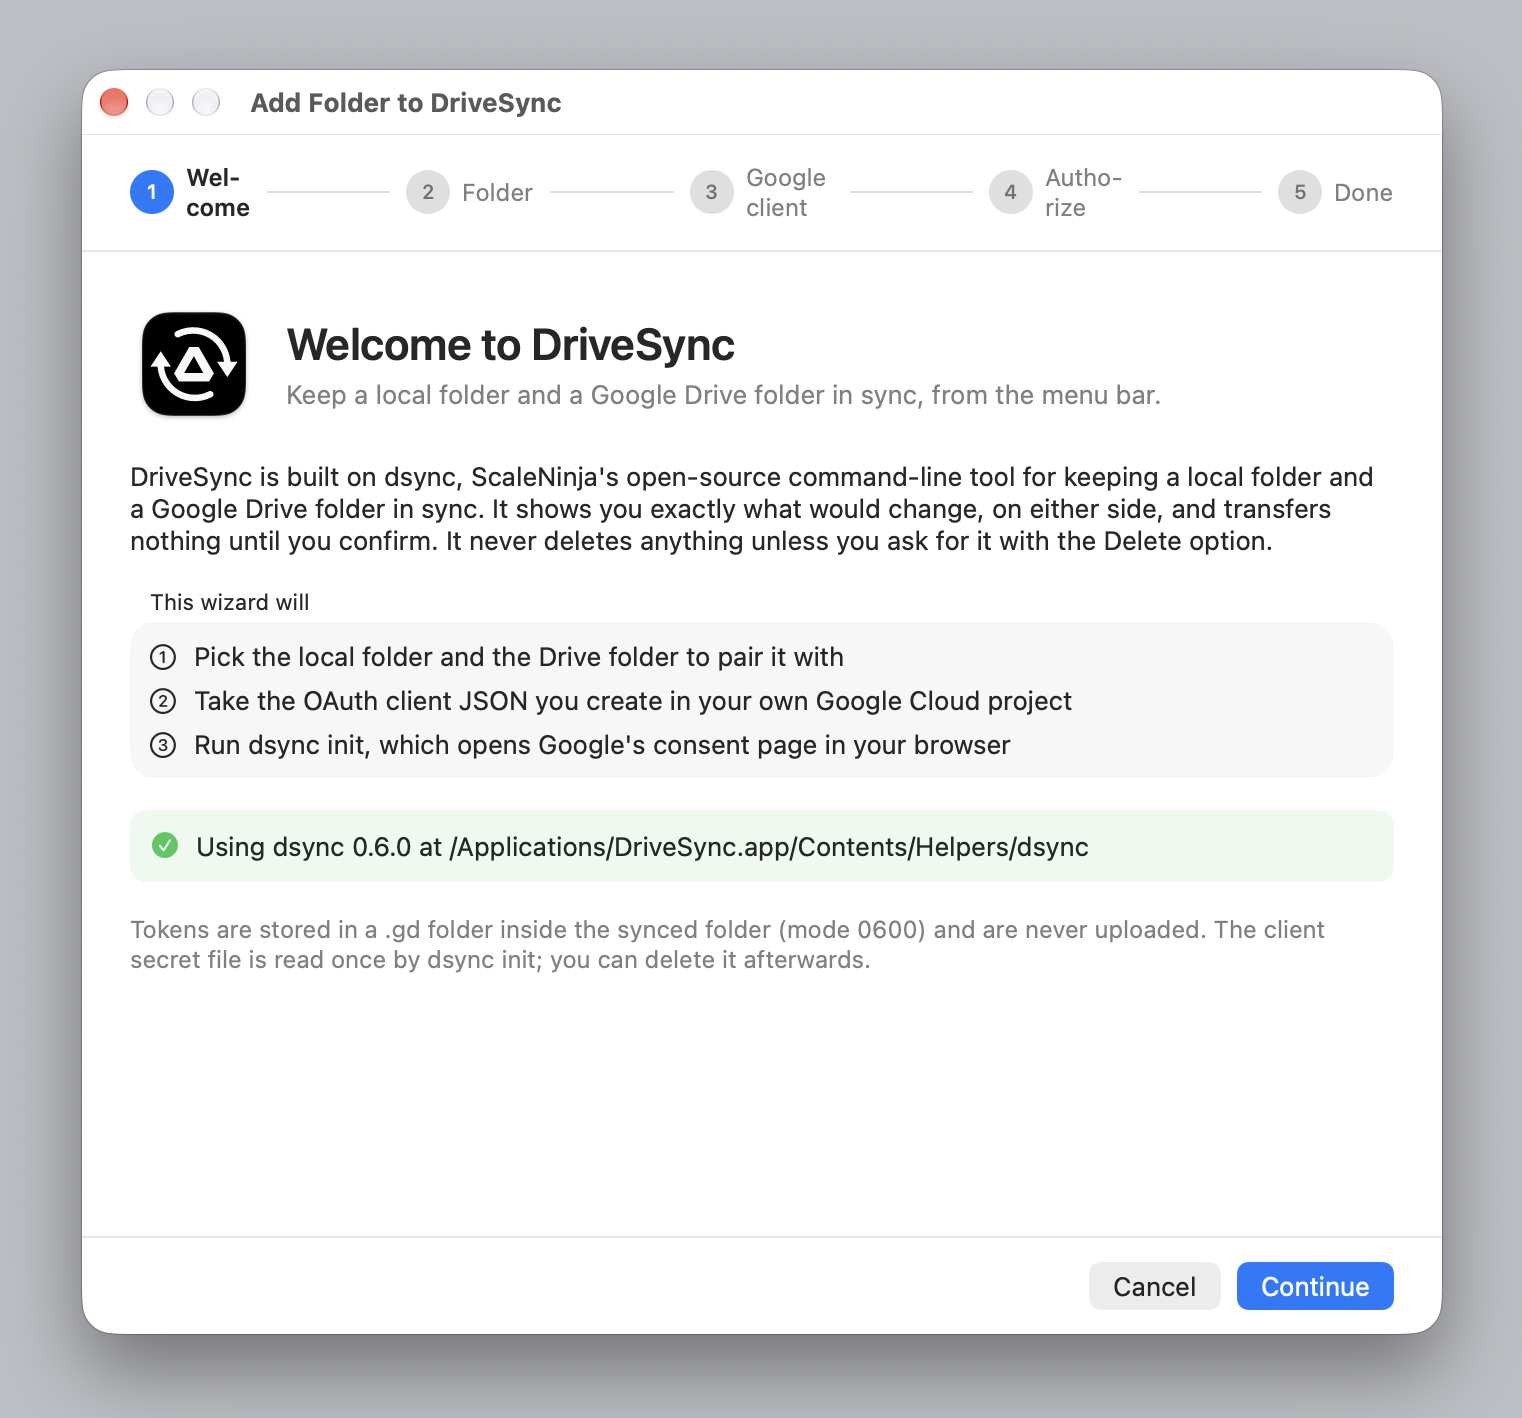Click the circled number 3 list icon

coord(163,745)
